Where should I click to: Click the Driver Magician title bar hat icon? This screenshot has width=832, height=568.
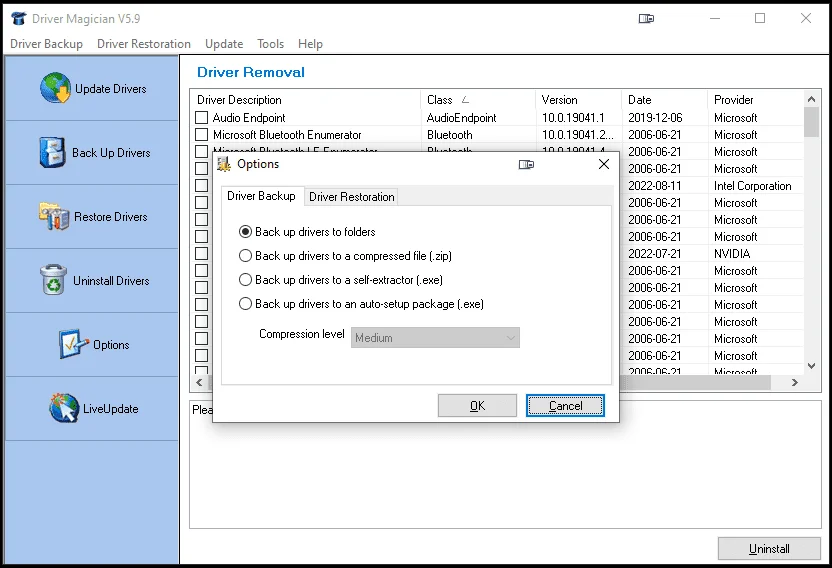[18, 18]
